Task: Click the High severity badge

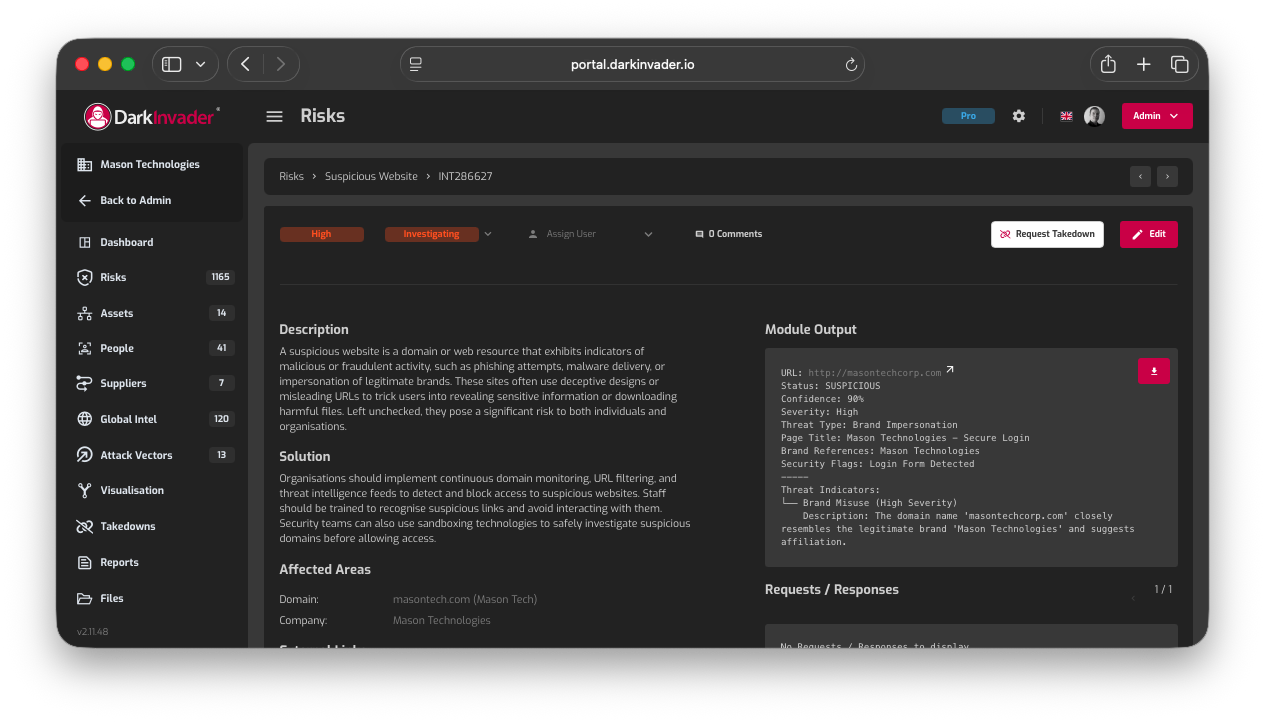Action: tap(321, 234)
